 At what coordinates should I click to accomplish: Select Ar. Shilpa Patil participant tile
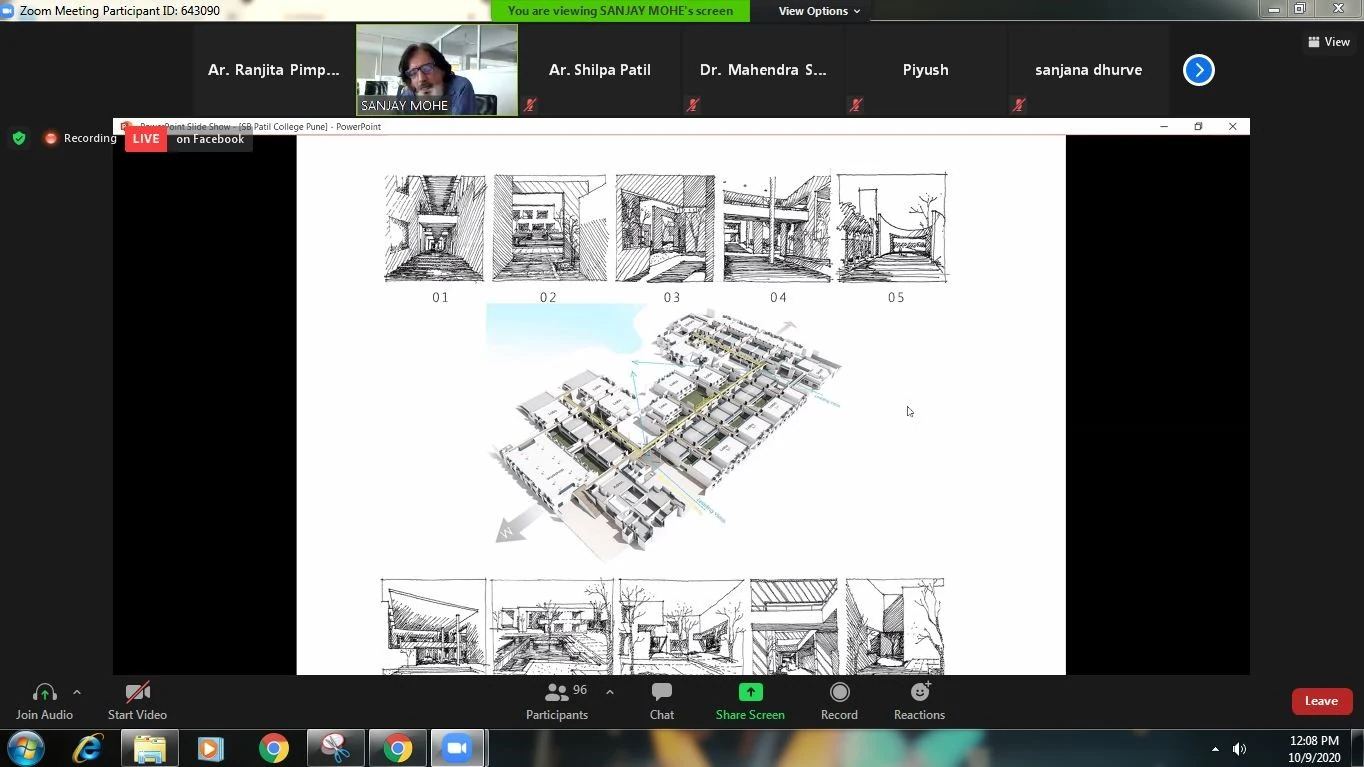click(600, 70)
